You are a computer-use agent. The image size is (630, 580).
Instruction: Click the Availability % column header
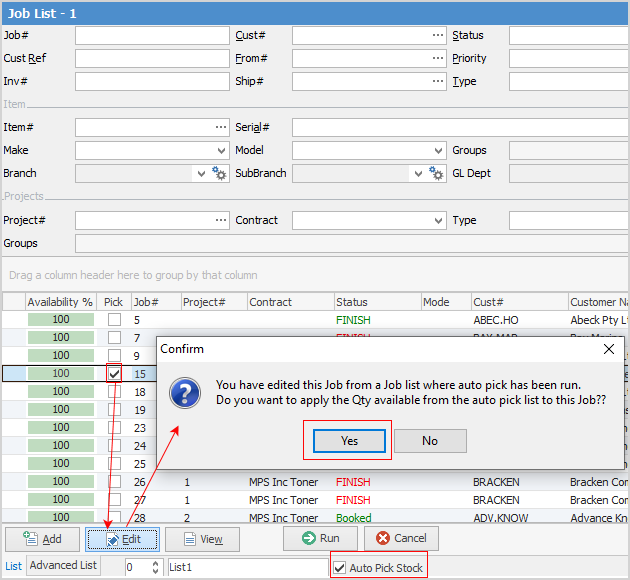(60, 302)
